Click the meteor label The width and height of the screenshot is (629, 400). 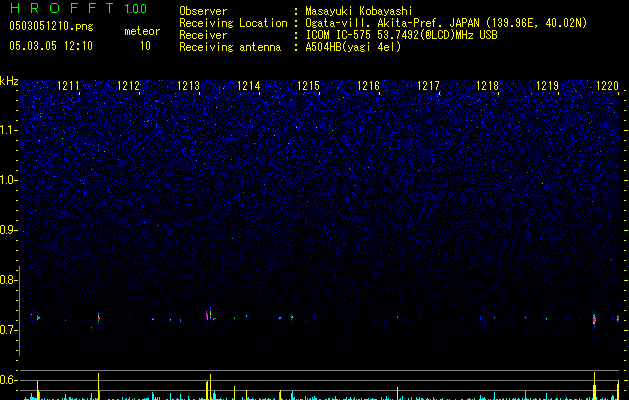142,31
